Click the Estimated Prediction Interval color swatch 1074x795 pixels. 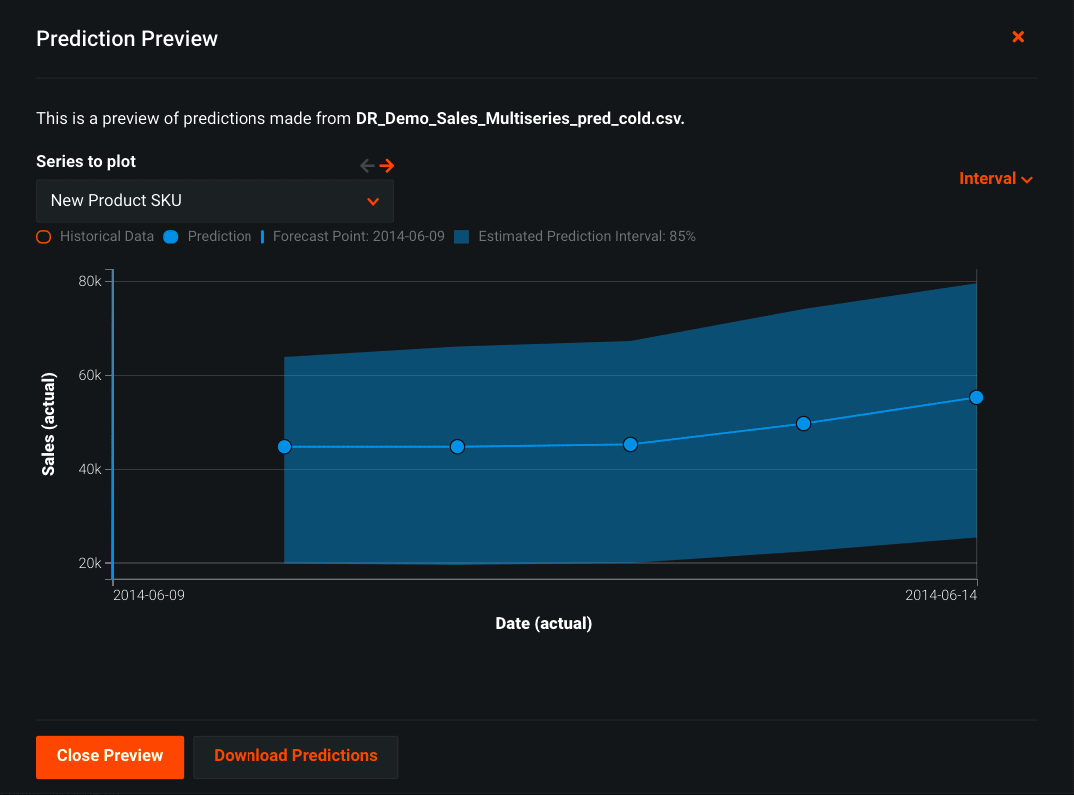tap(461, 237)
